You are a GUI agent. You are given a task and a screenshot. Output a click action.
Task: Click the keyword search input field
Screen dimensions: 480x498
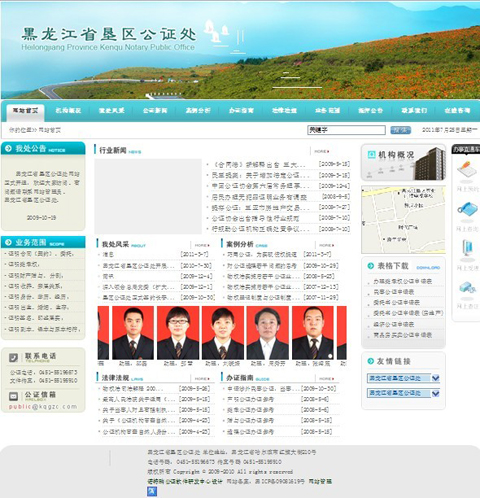[x=346, y=130]
